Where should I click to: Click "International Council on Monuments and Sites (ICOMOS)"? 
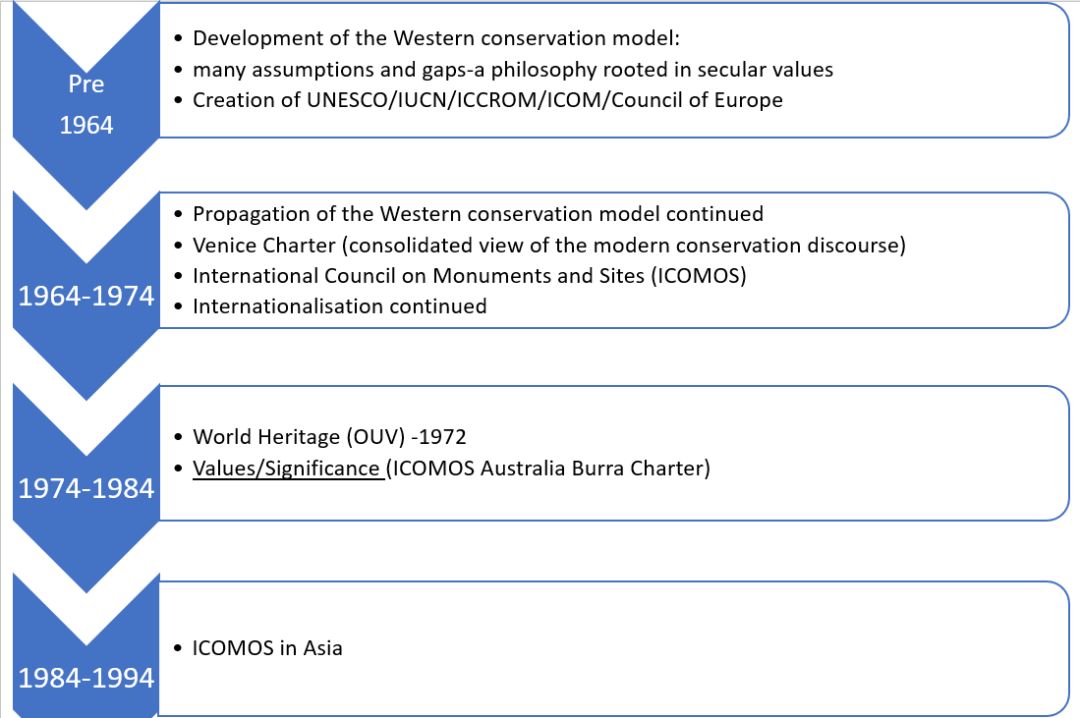470,276
